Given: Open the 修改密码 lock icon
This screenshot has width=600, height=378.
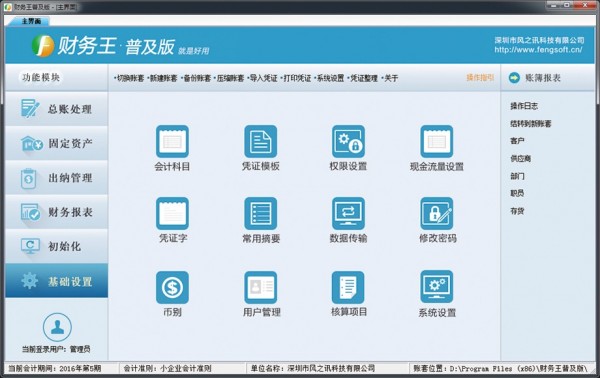Looking at the screenshot, I should (x=437, y=213).
